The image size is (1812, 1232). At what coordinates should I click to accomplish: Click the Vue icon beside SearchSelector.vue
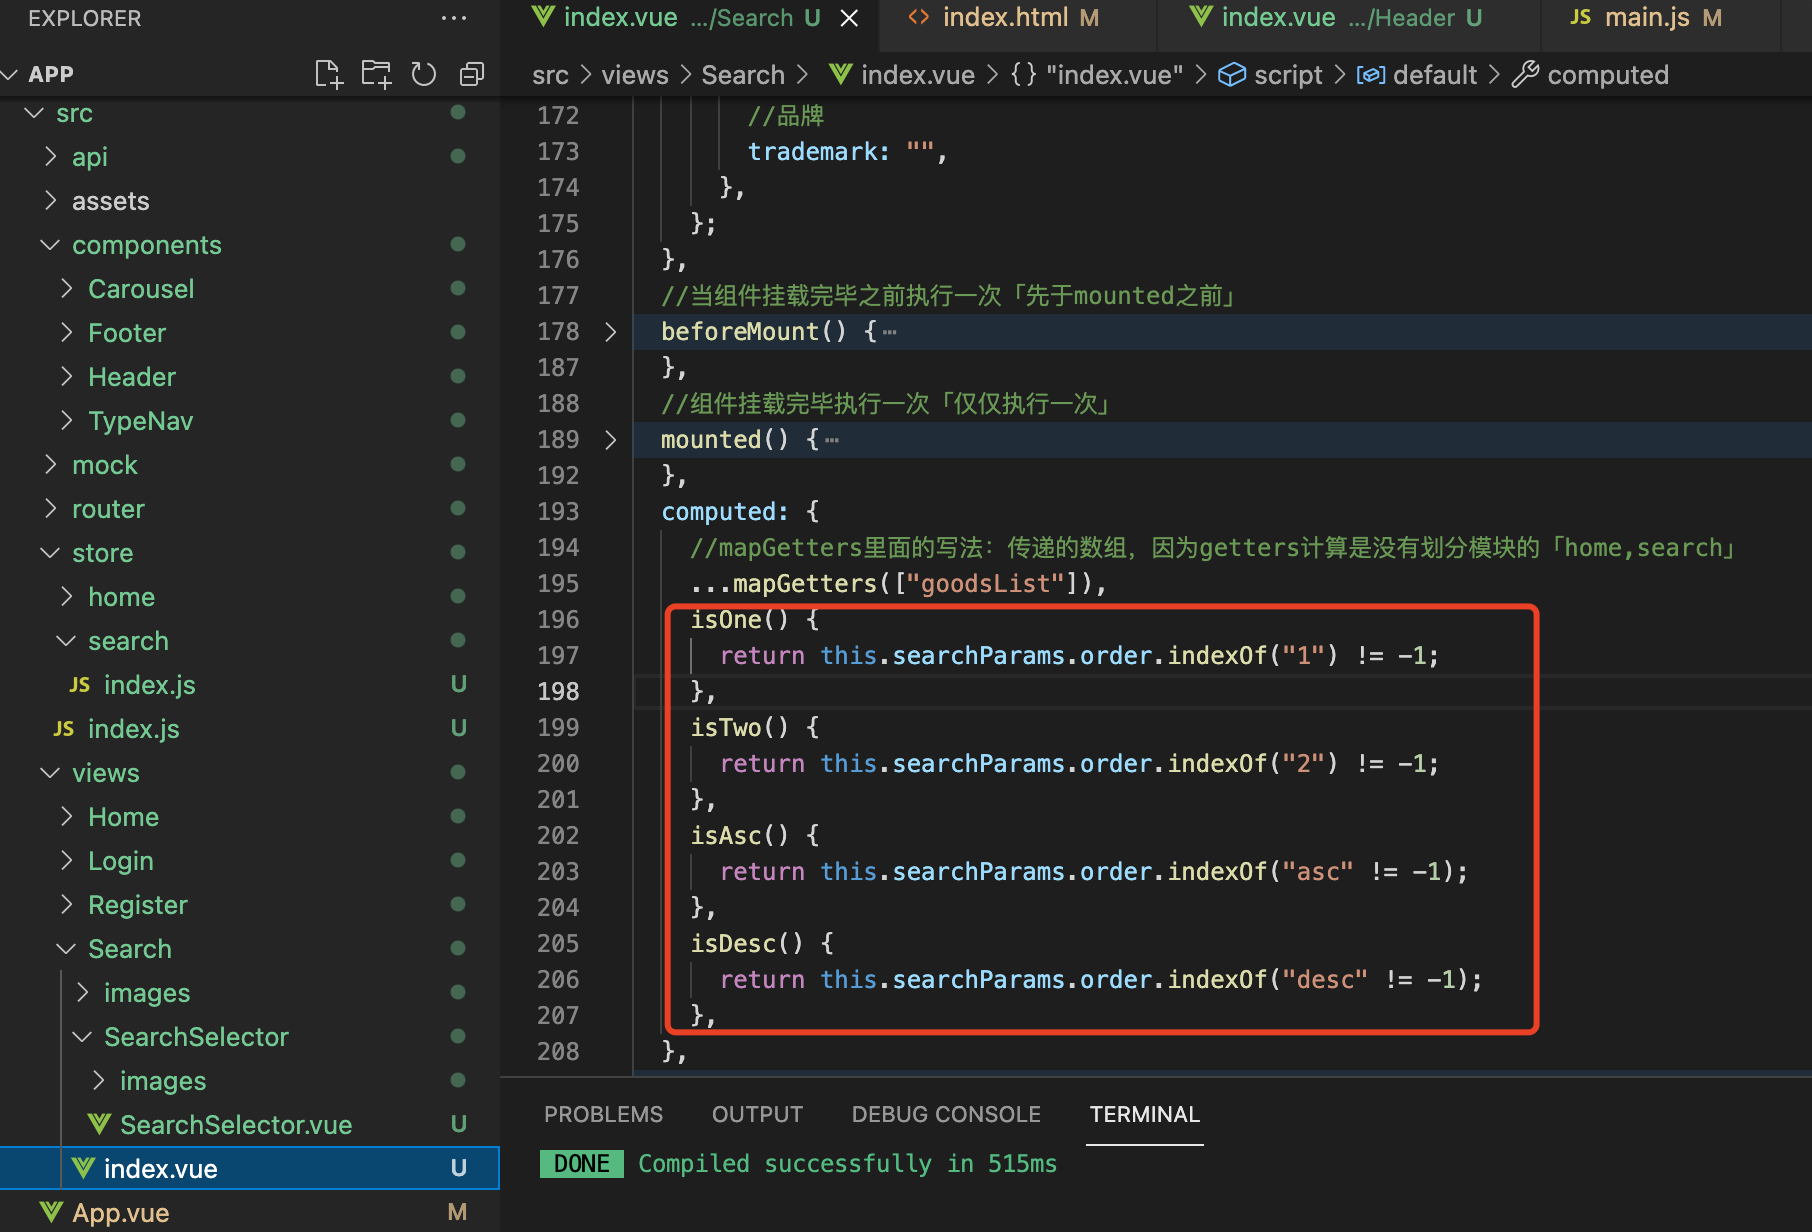click(99, 1124)
